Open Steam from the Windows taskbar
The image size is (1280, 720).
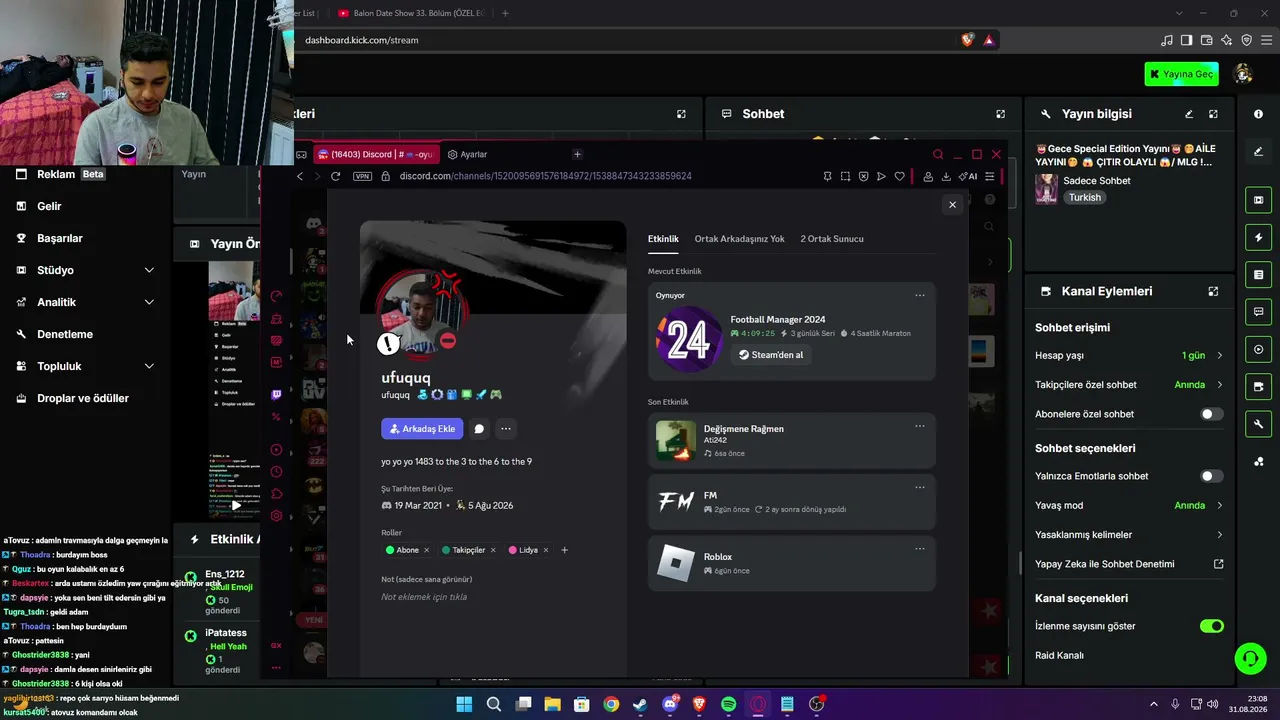640,704
